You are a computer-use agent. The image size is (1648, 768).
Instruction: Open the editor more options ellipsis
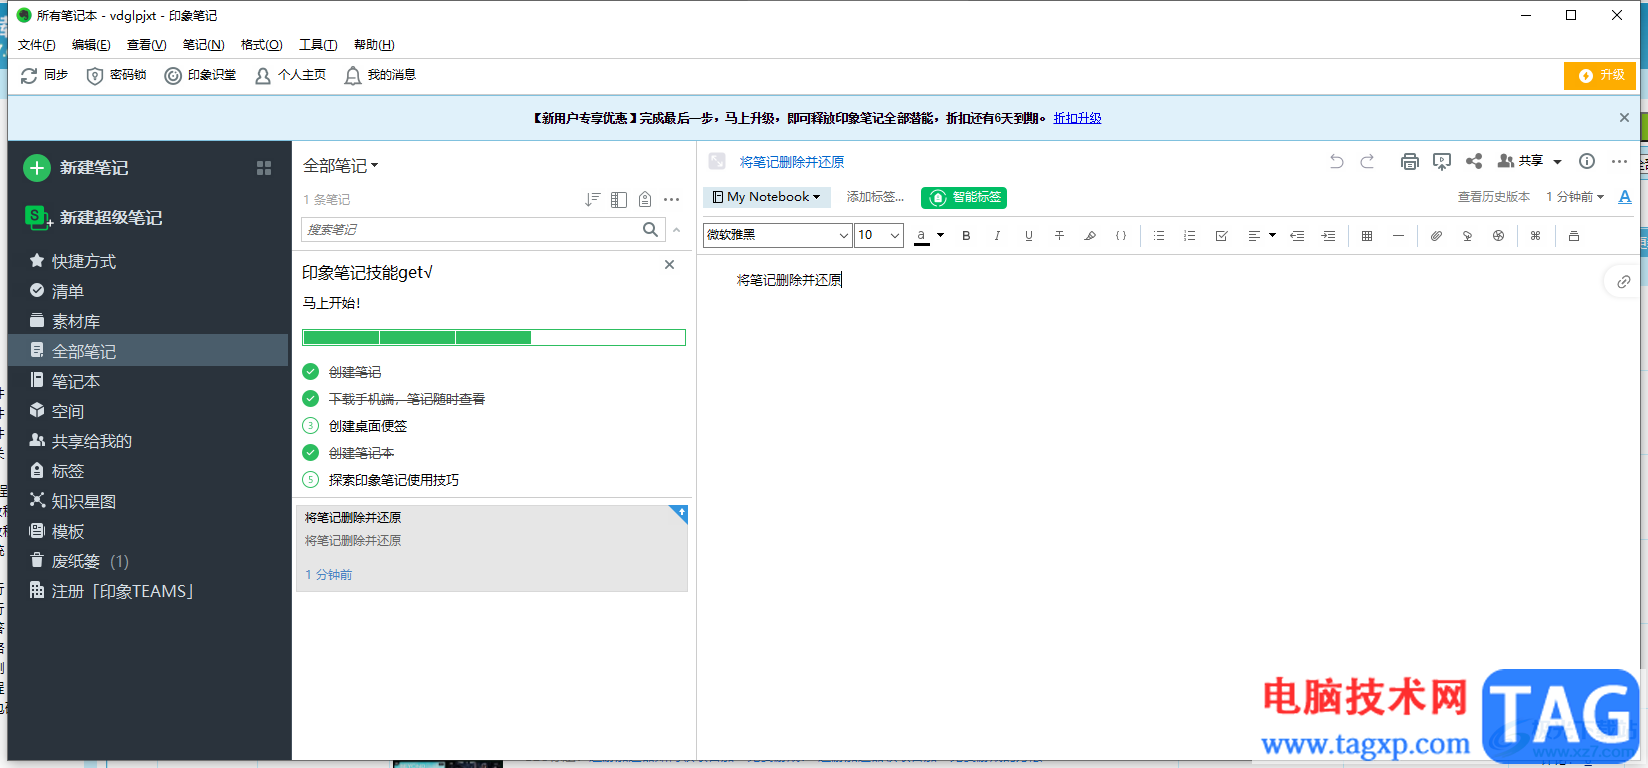[x=1620, y=162]
